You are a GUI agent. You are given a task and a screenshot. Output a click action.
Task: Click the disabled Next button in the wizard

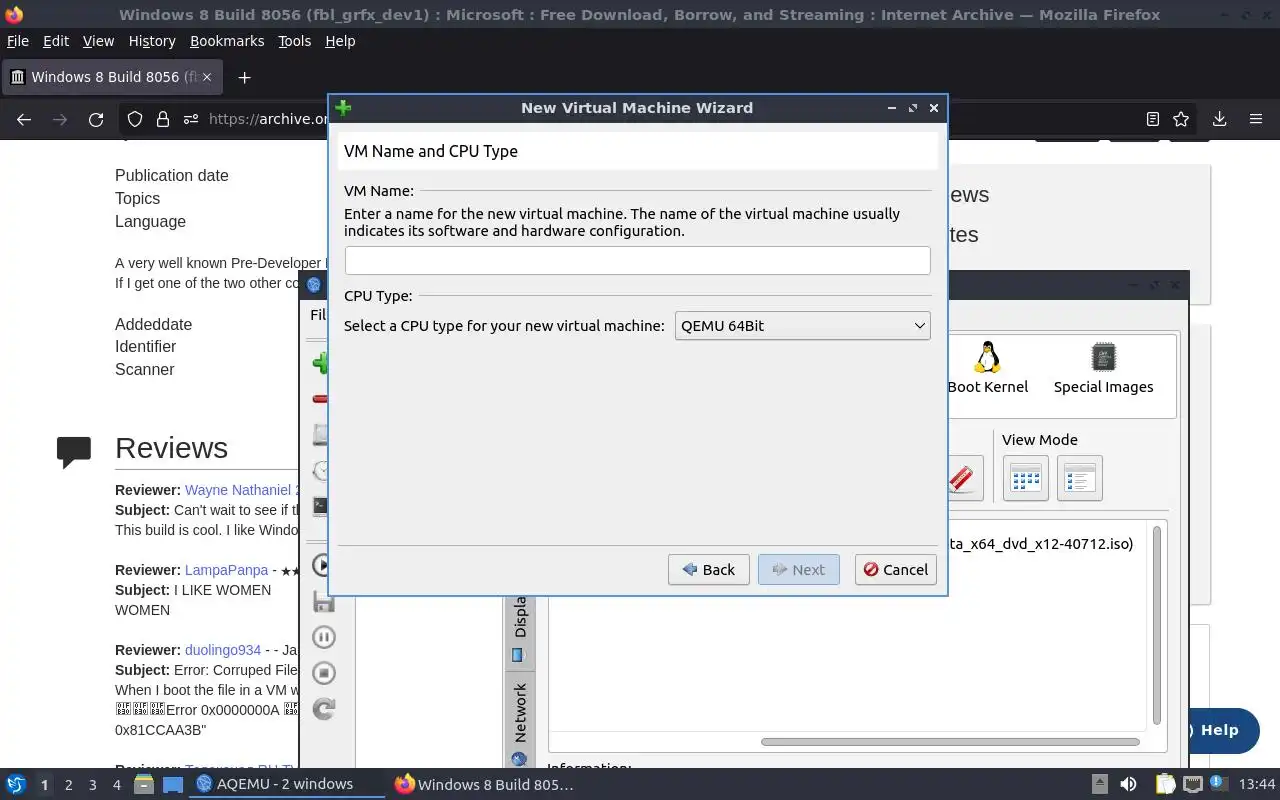tap(799, 569)
